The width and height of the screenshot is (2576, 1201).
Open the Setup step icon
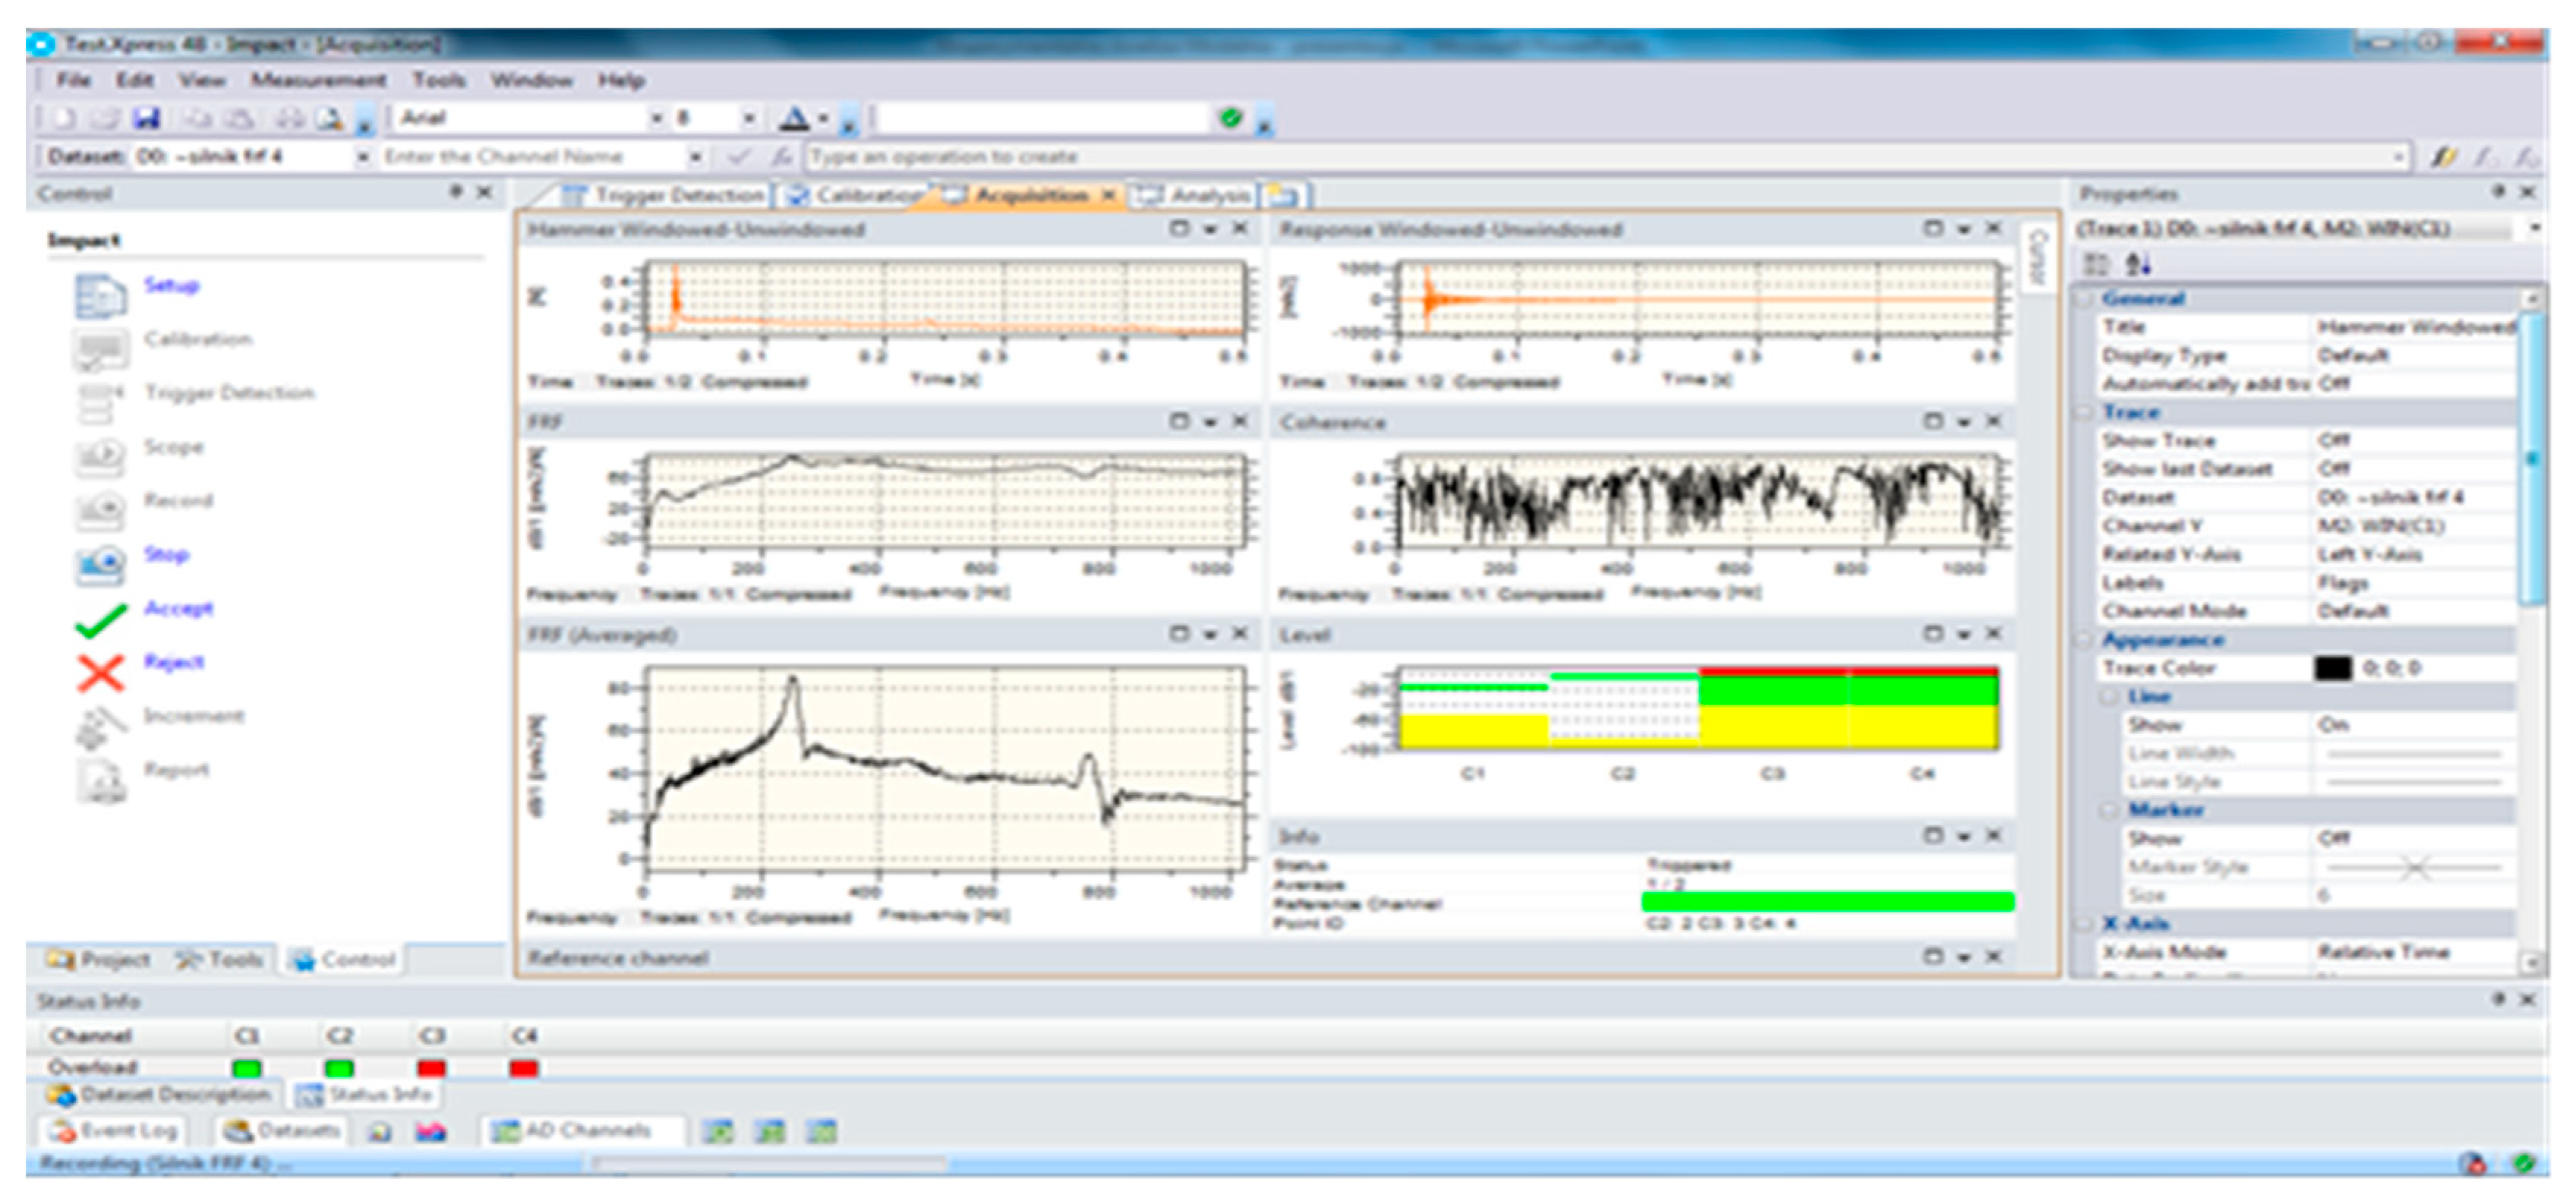tap(100, 297)
